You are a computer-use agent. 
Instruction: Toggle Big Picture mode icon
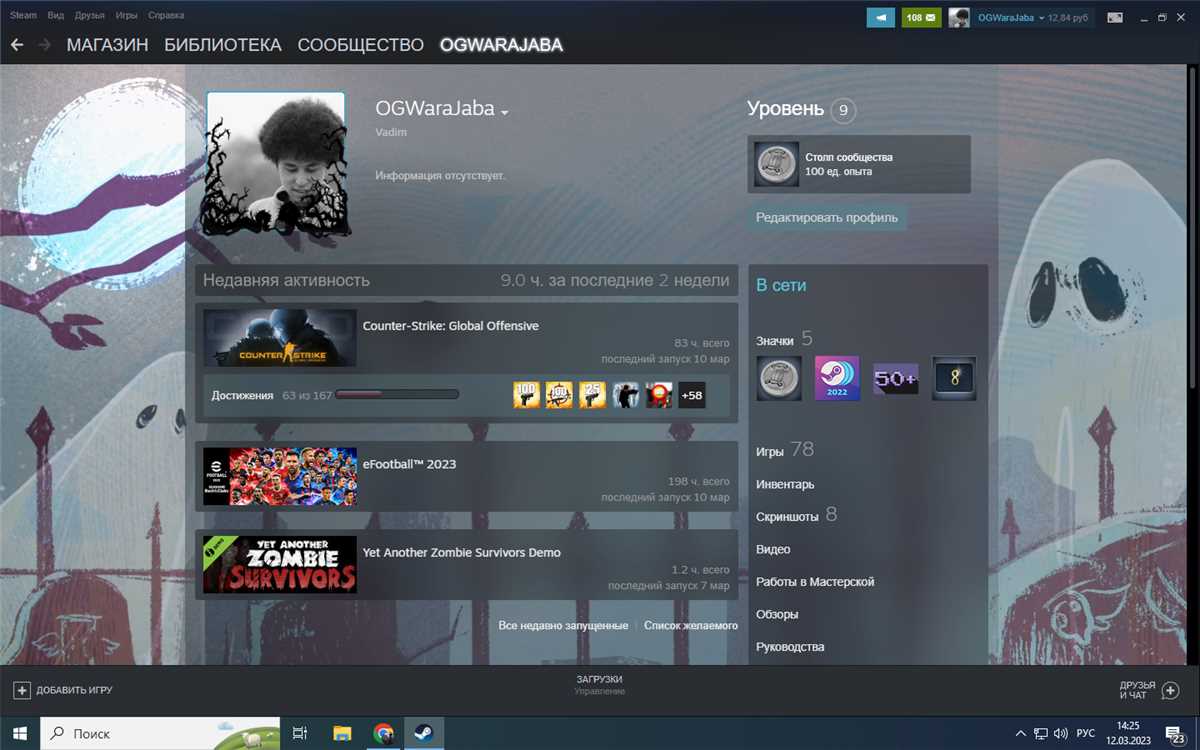(1114, 18)
